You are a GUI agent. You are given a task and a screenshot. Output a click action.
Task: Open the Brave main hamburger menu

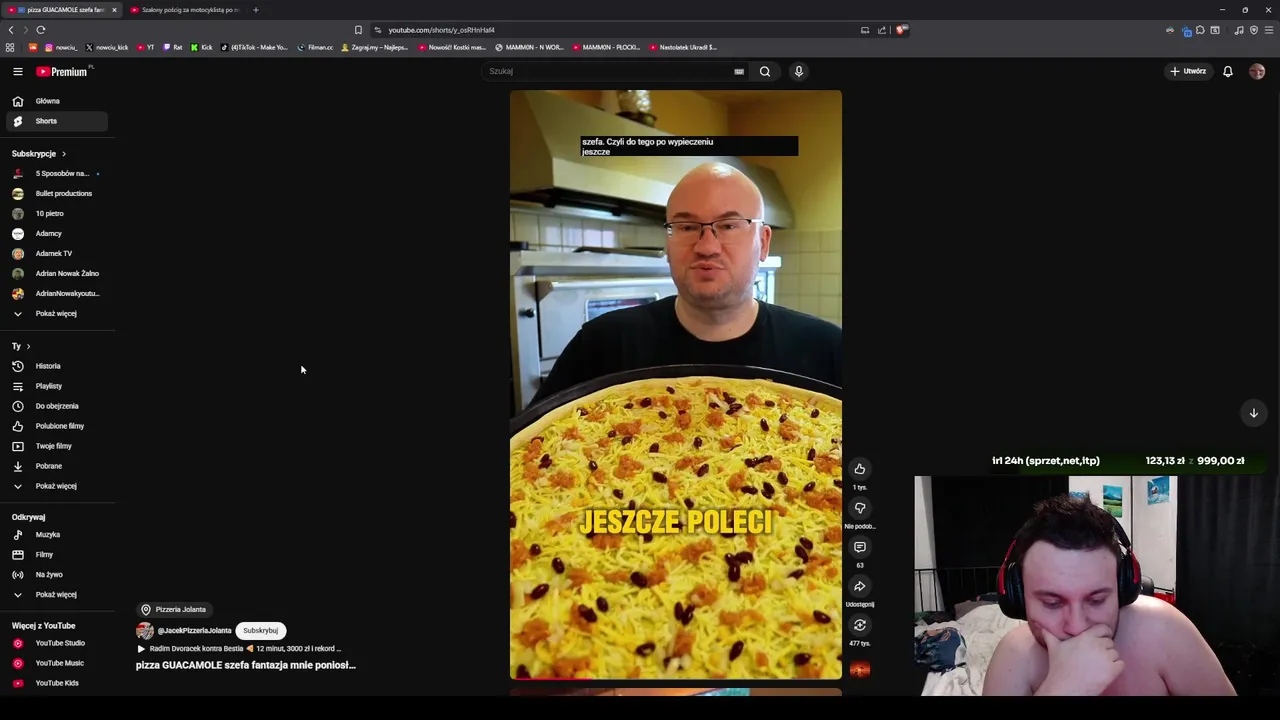coord(1270,30)
